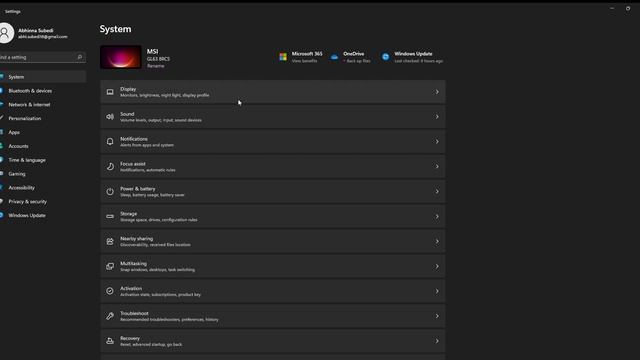
Task: Click the Windows Update circular icon in header
Action: (385, 57)
